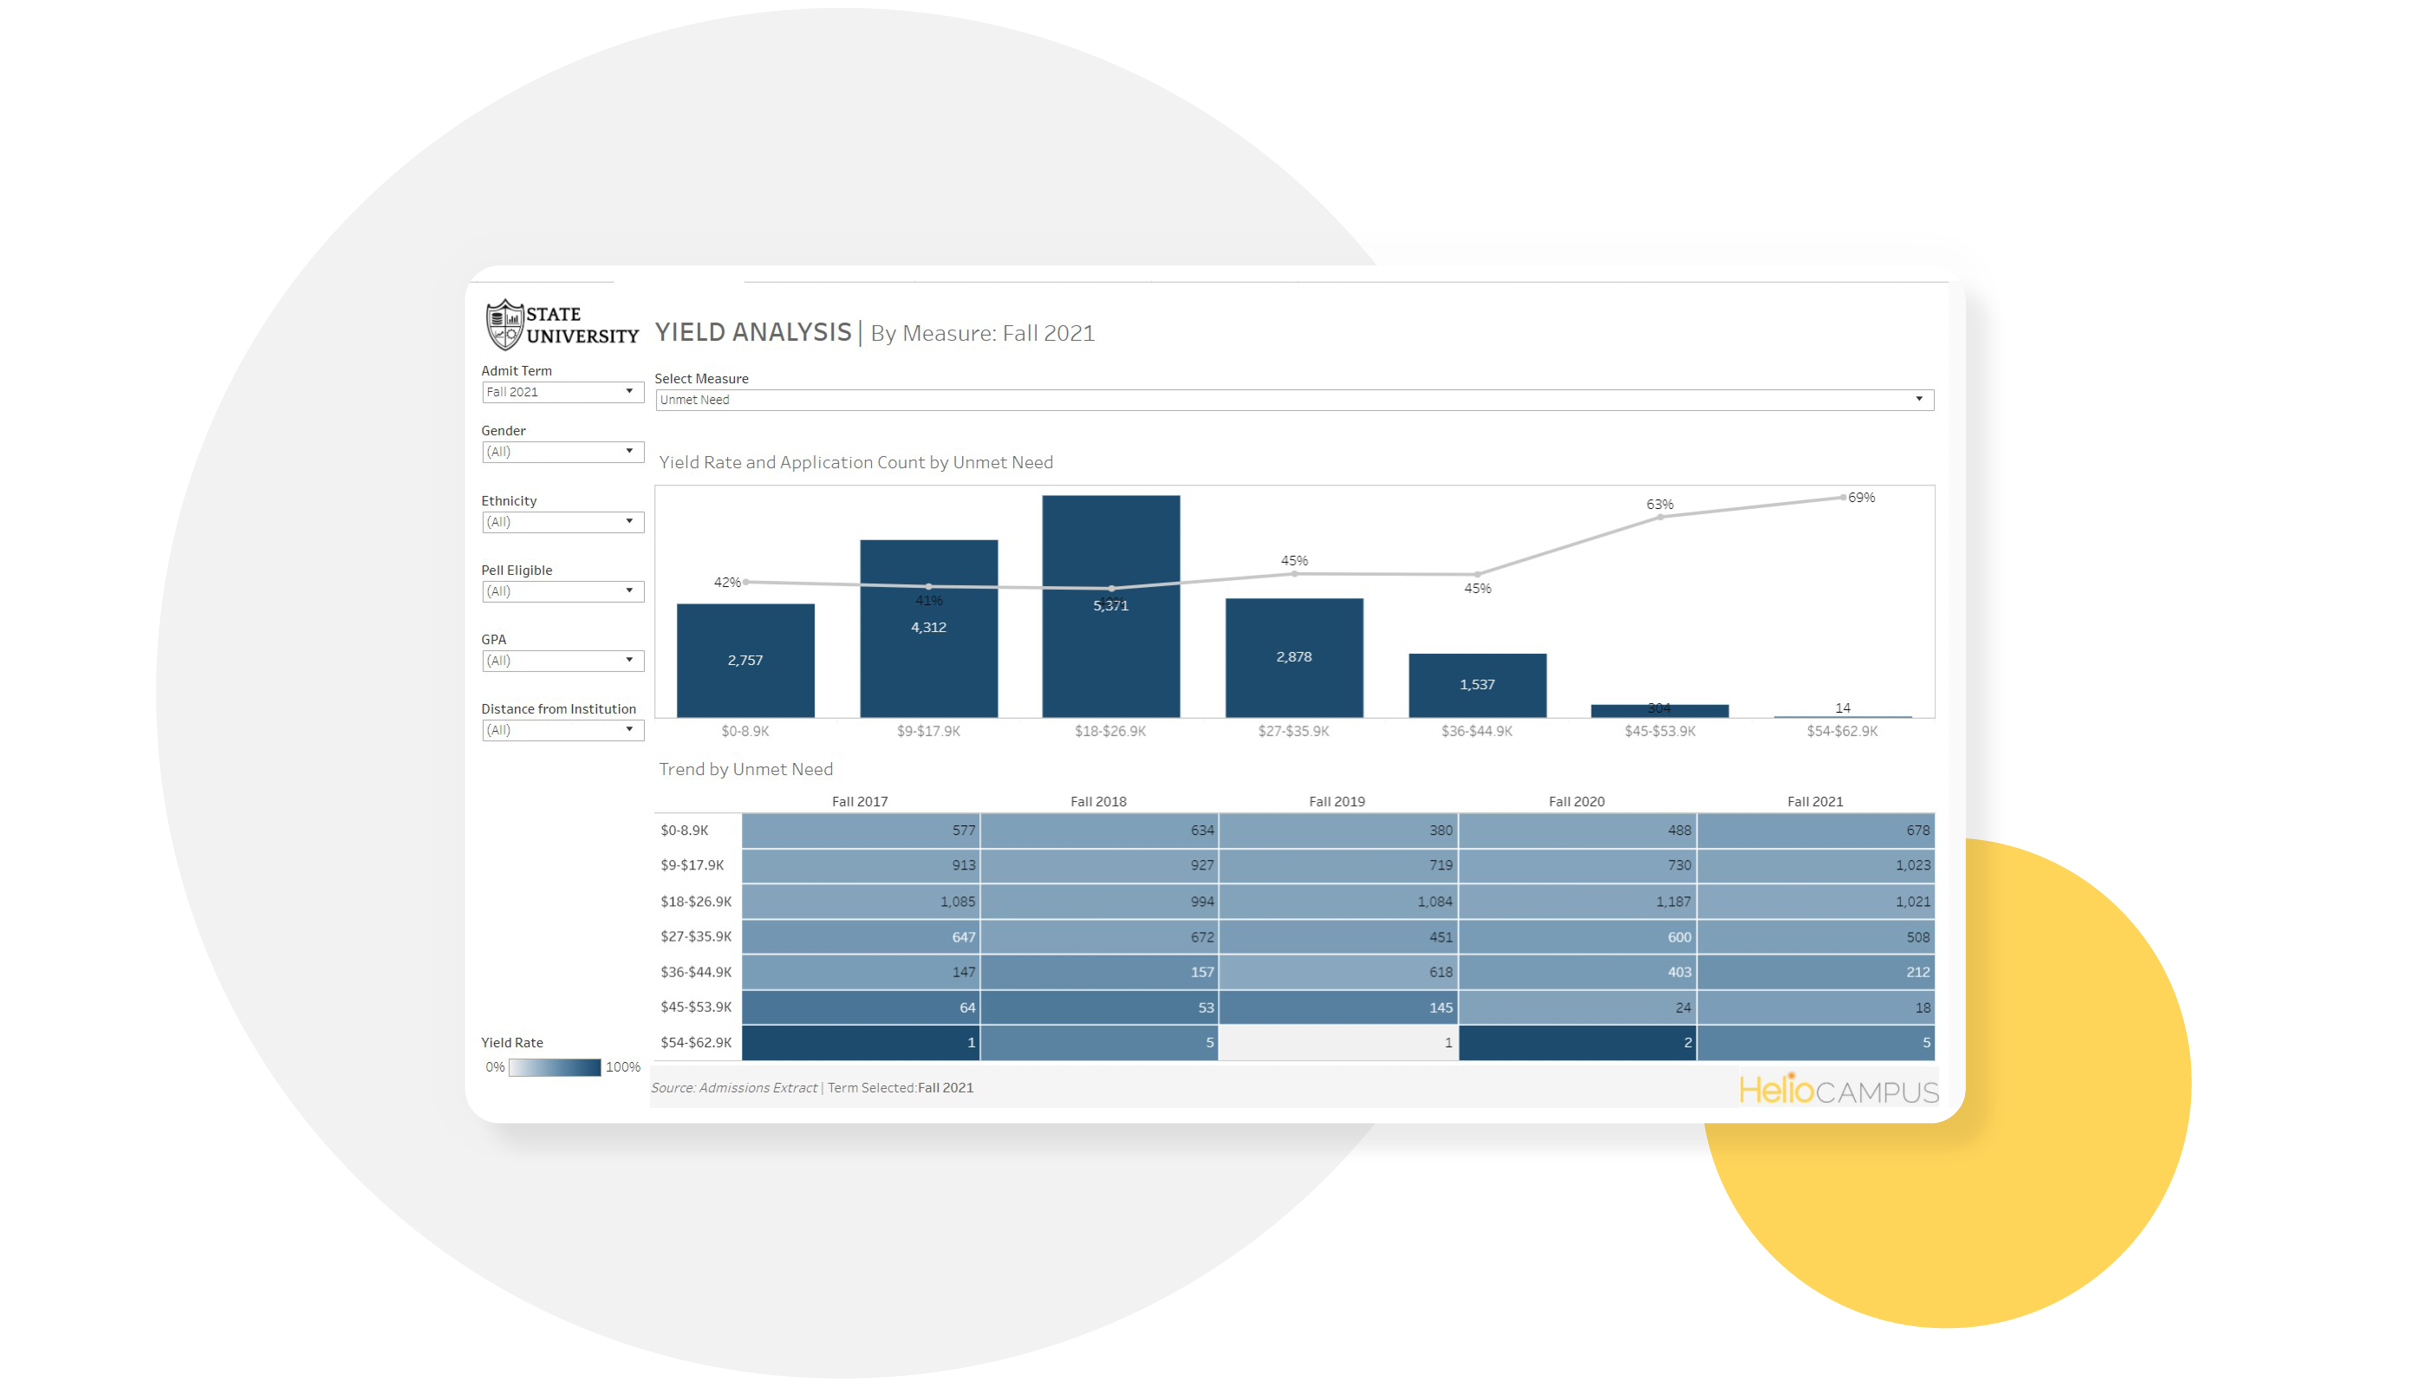Click the dark cell showing 2 in Fall 2020
The image size is (2431, 1389).
[x=1578, y=1043]
